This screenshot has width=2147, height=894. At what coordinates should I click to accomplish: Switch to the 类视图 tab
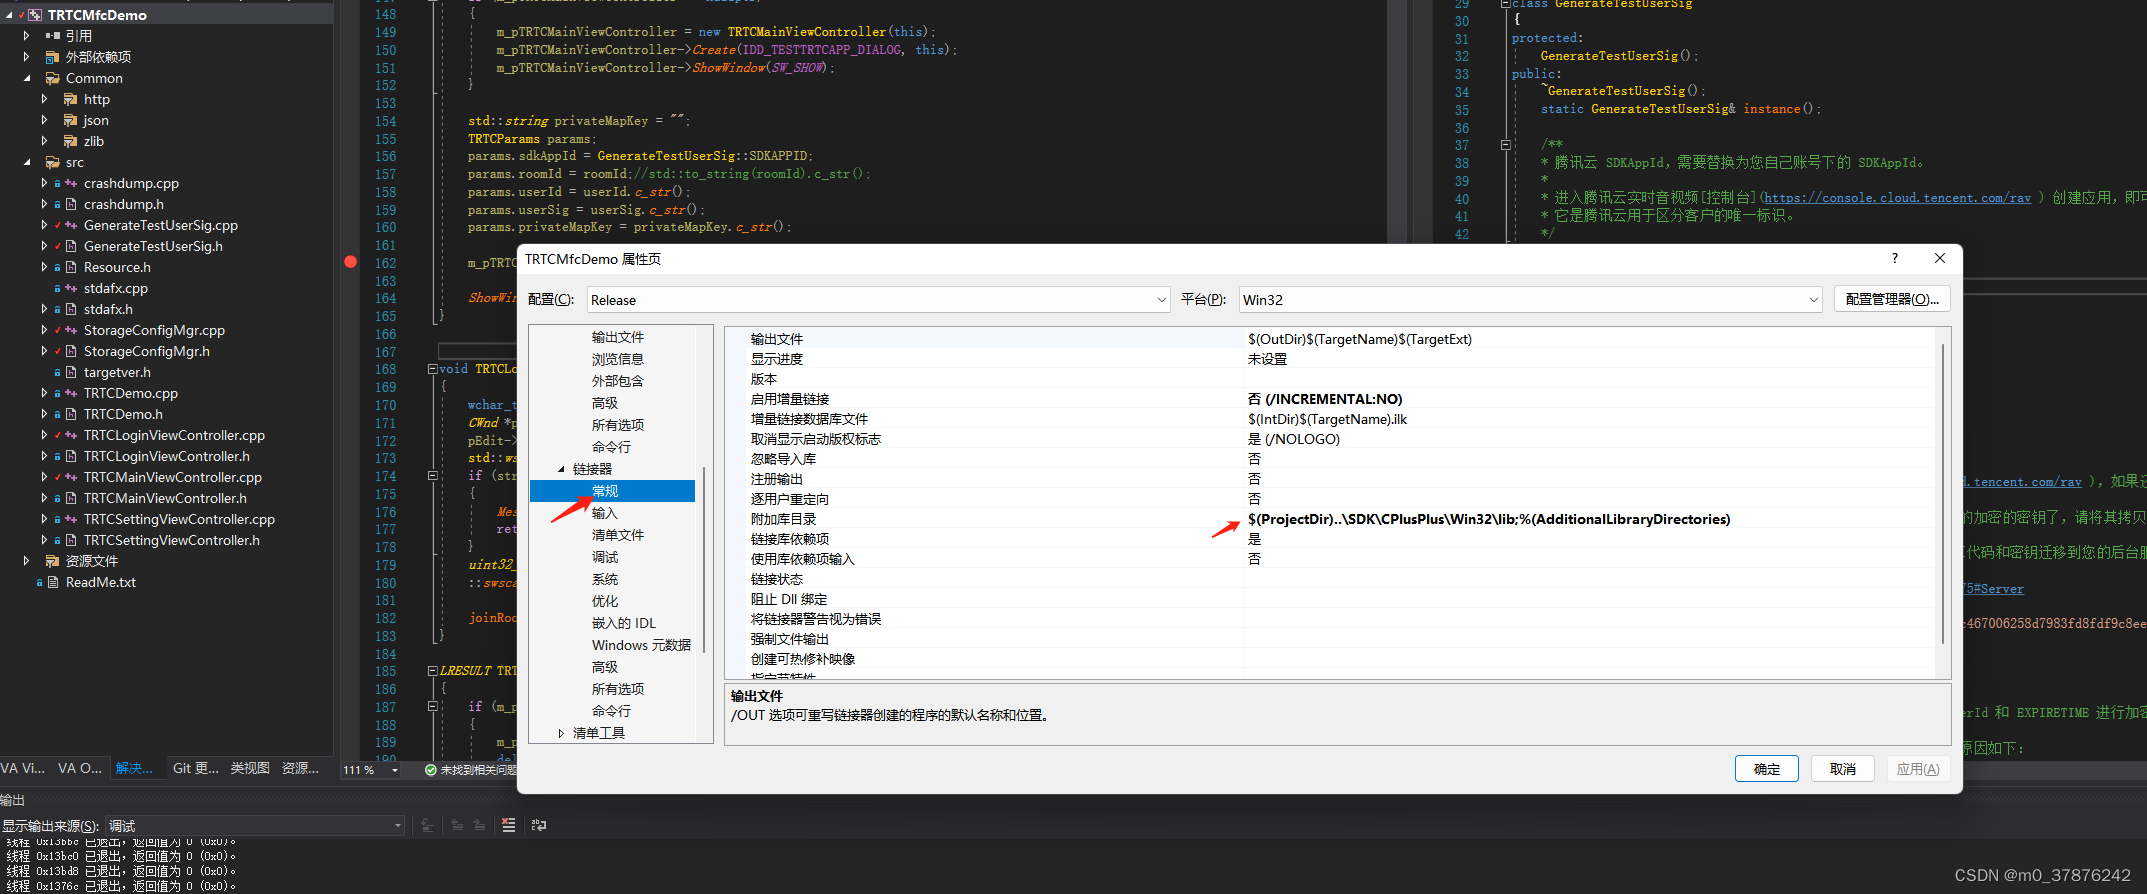(x=250, y=768)
